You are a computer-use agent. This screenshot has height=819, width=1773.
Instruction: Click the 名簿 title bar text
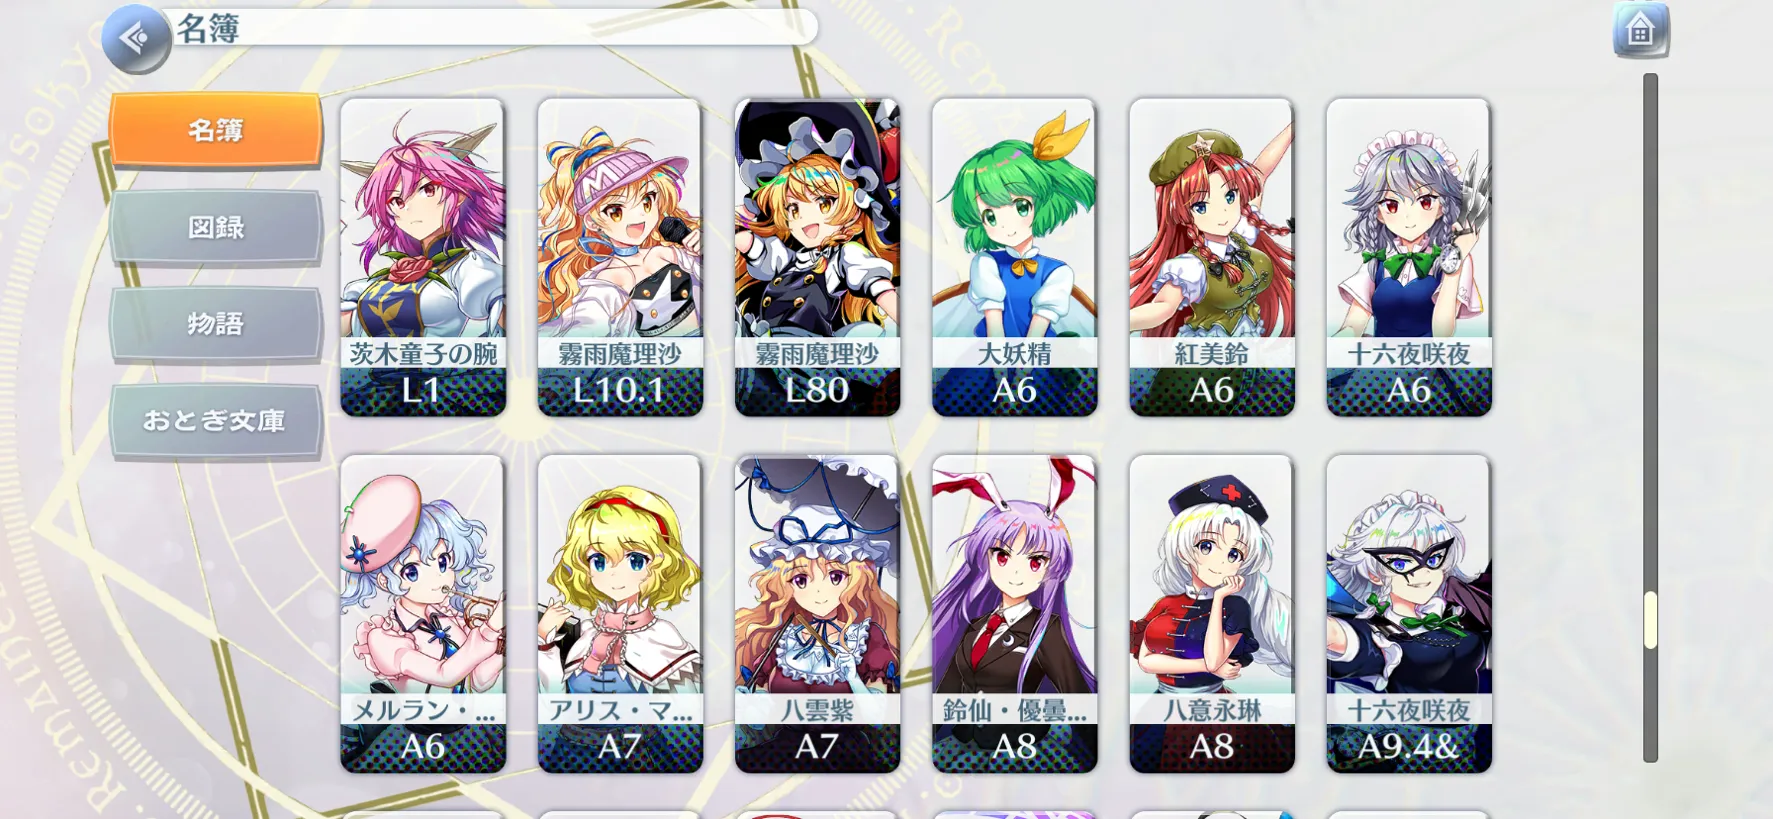[x=208, y=29]
